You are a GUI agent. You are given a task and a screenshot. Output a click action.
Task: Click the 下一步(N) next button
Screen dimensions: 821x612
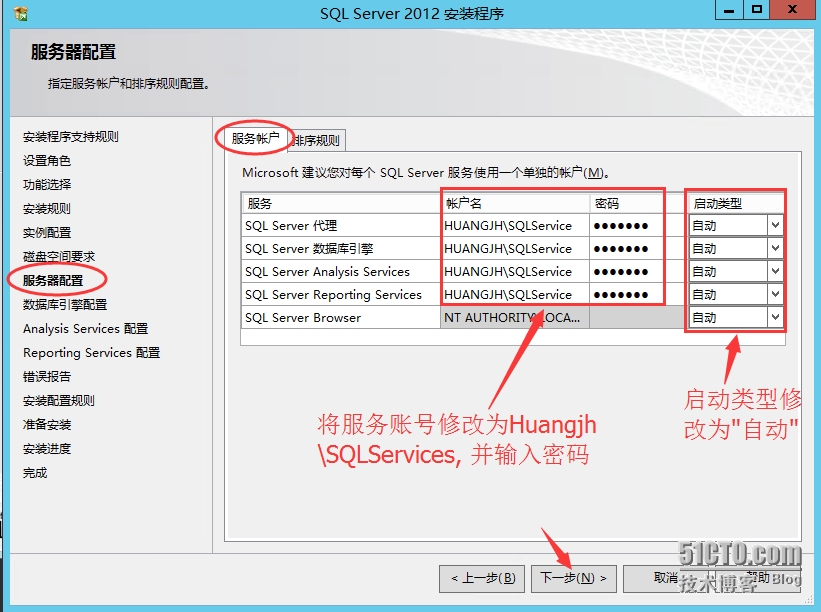click(573, 578)
